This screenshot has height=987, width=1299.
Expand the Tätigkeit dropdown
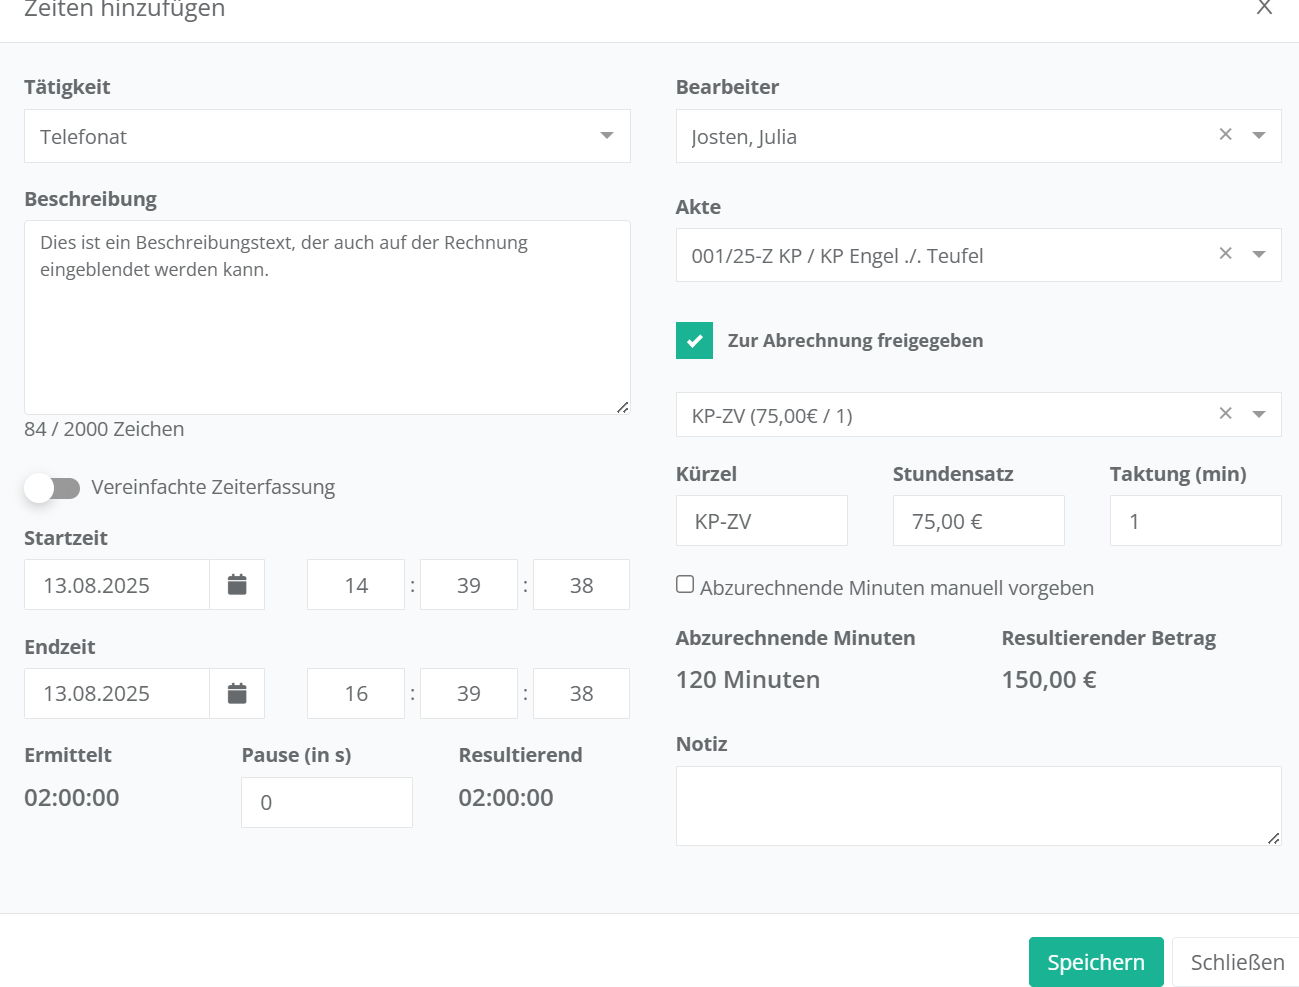pyautogui.click(x=606, y=136)
